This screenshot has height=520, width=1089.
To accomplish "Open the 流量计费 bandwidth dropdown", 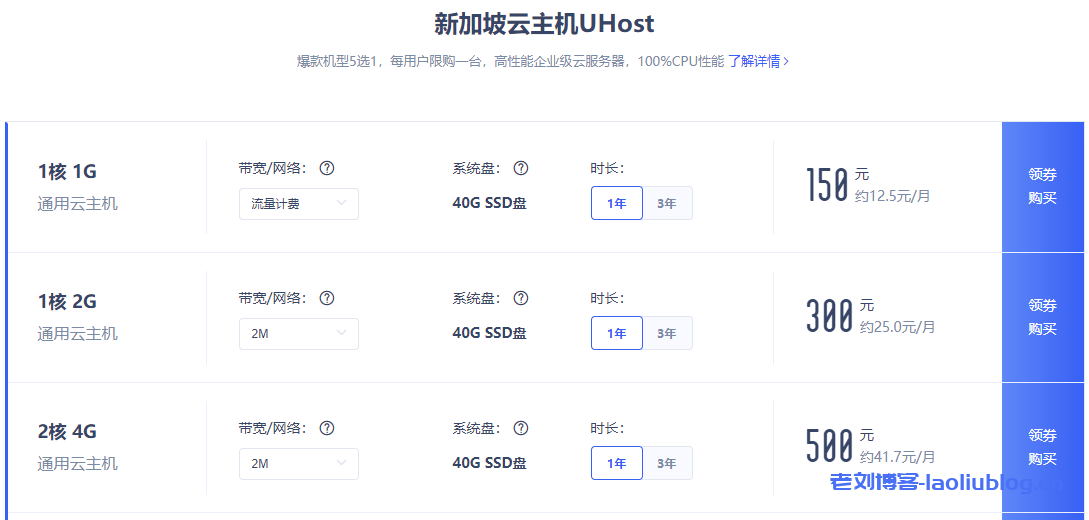I will click(298, 203).
